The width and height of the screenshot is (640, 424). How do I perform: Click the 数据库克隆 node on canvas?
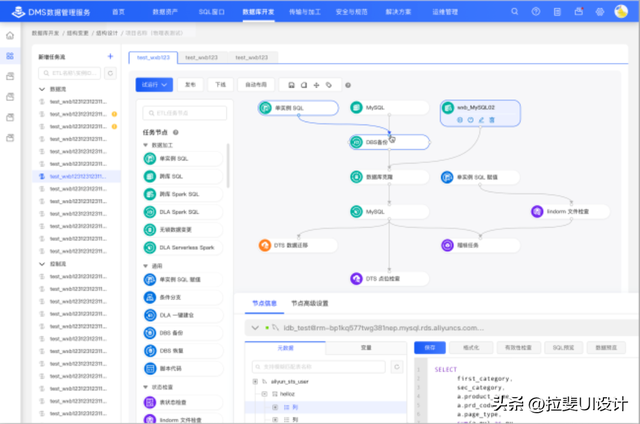point(389,177)
